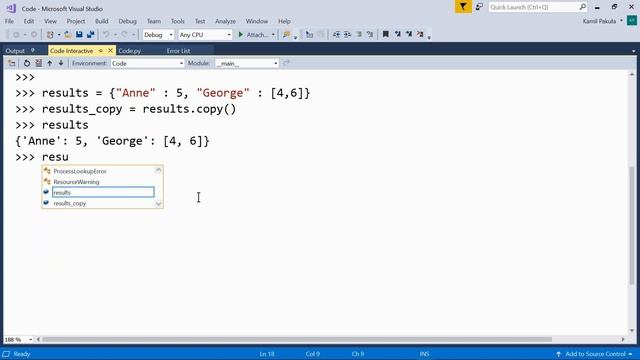The height and width of the screenshot is (360, 640).
Task: Switch to the Code.py tab
Action: point(129,51)
